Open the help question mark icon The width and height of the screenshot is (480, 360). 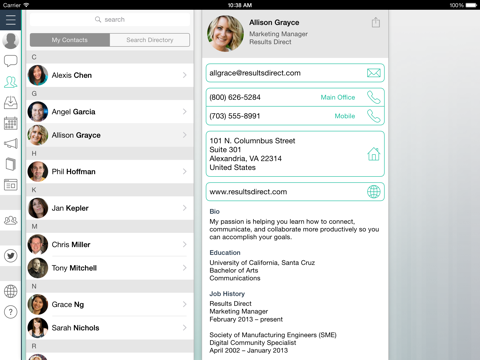[x=11, y=312]
